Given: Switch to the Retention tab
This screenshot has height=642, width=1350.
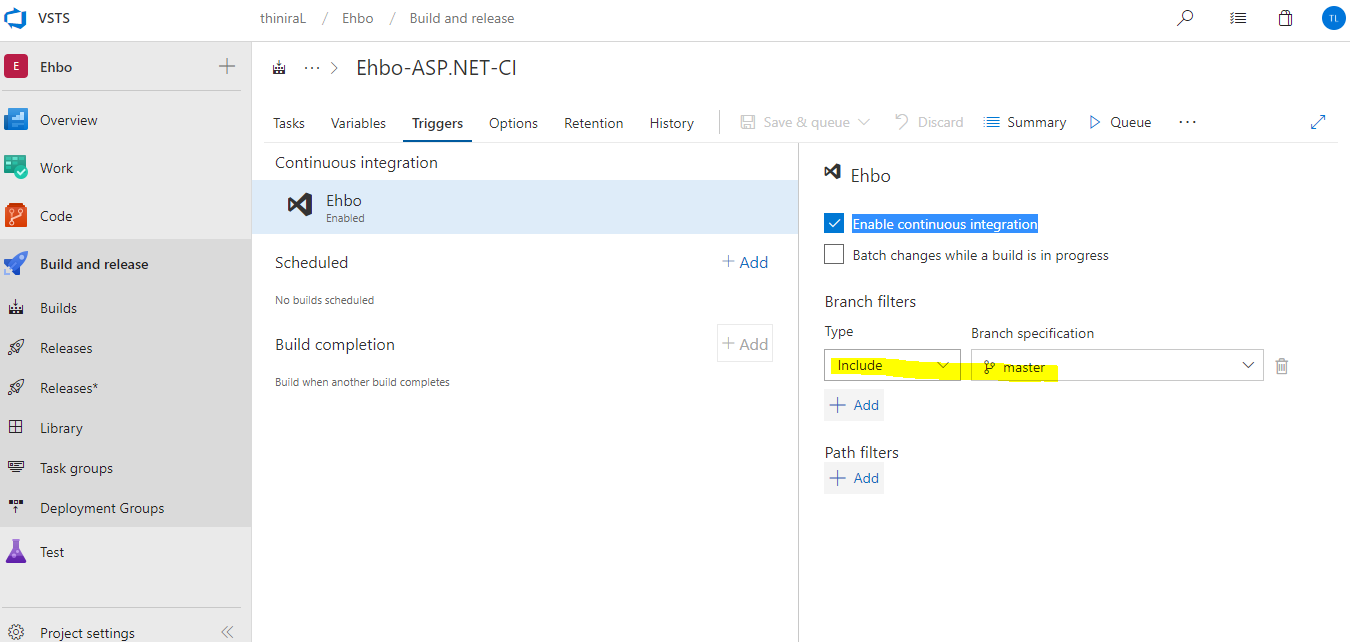Looking at the screenshot, I should (x=594, y=123).
